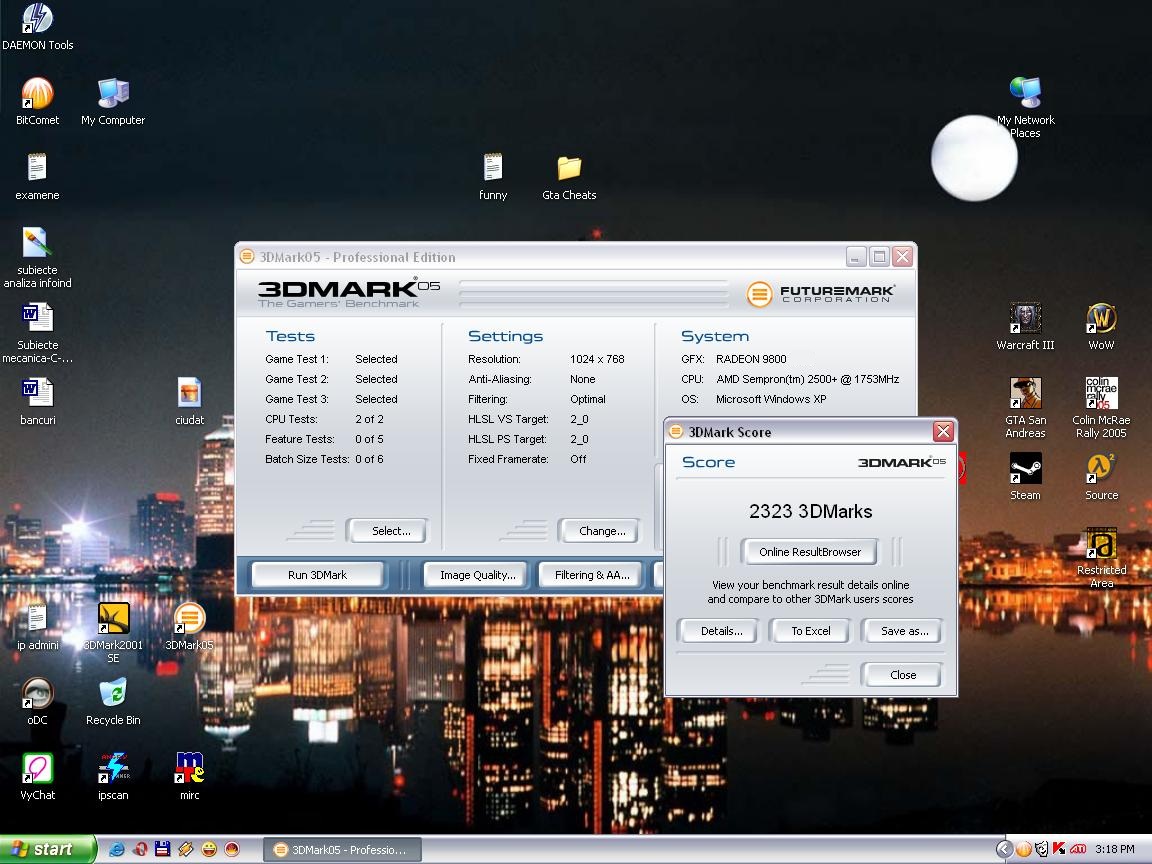The image size is (1152, 864).
Task: Click the Futuremark Corporation logo
Action: pos(821,294)
